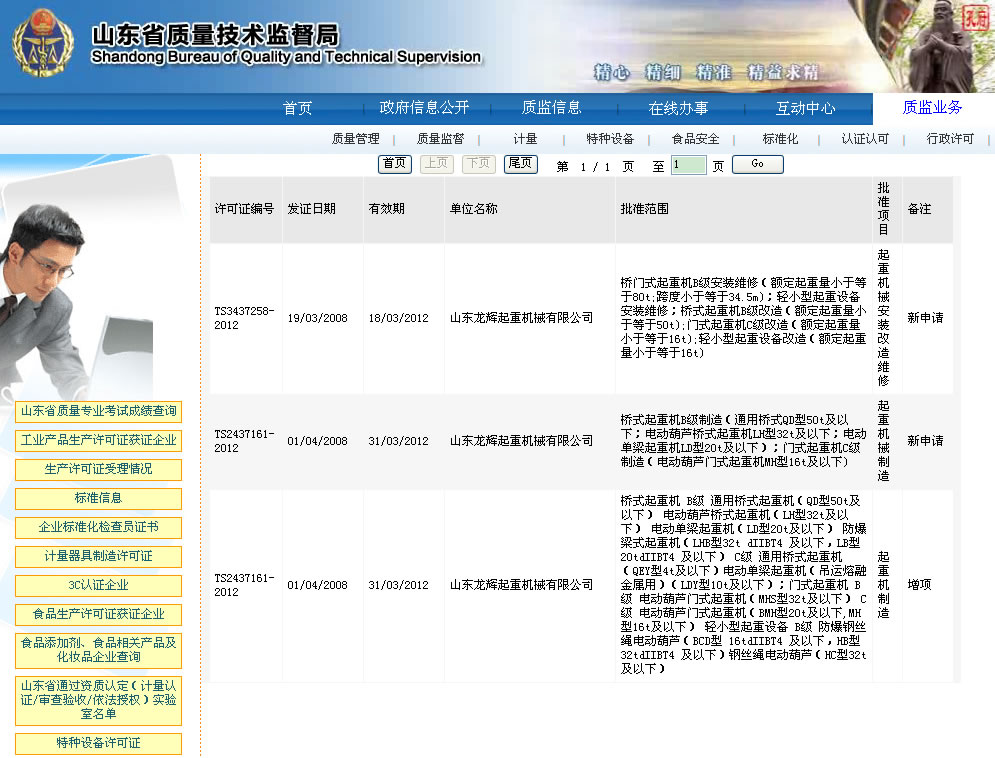Click the 首页 pagination button

pos(393,163)
